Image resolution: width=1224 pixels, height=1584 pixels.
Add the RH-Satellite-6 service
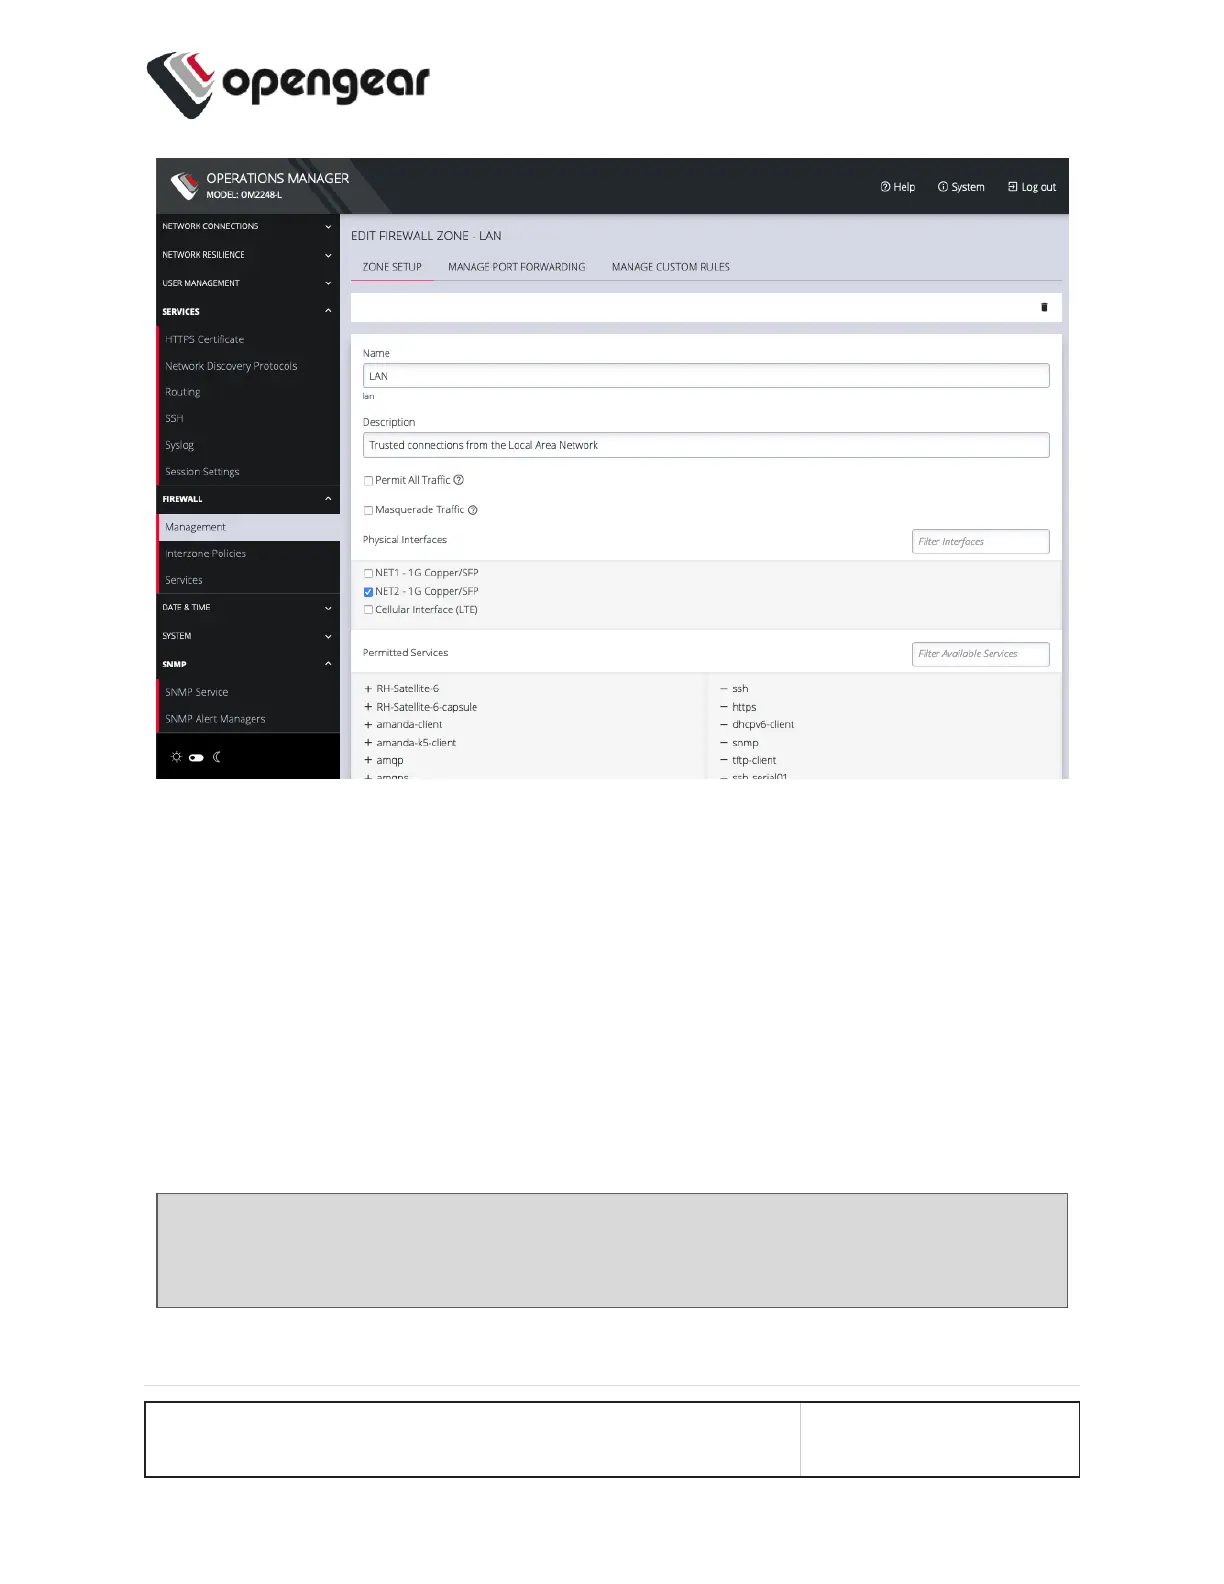368,689
